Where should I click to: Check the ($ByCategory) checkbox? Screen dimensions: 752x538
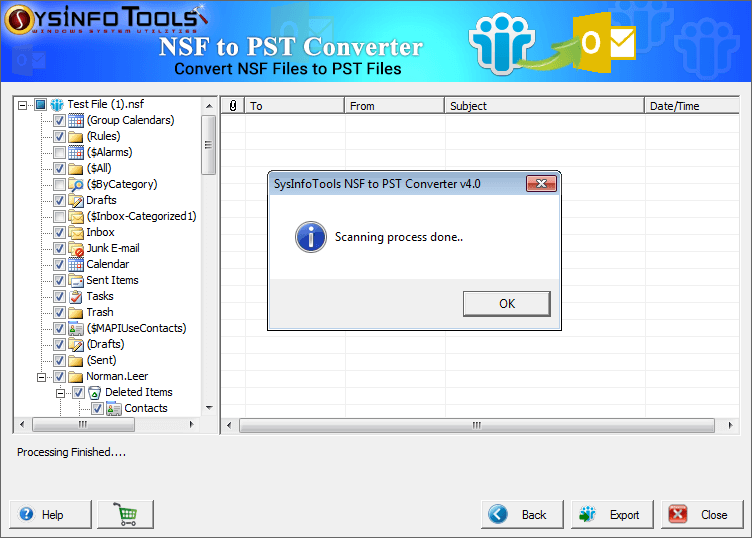(x=59, y=184)
